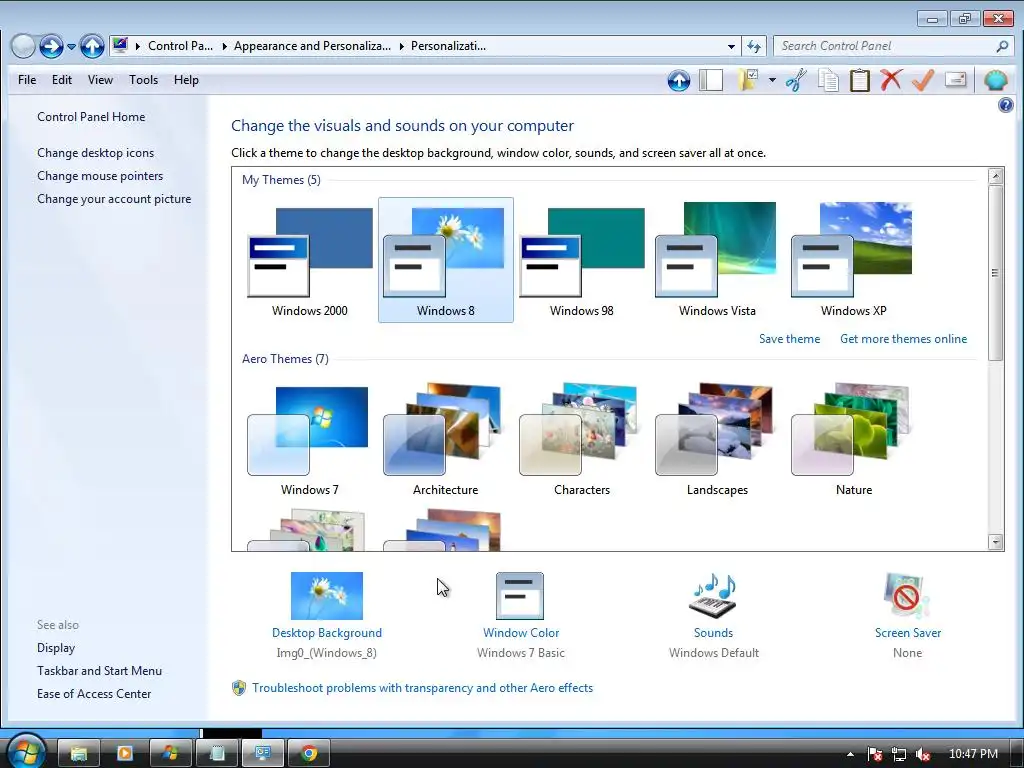Click the orange checkmark Properties icon
This screenshot has width=1024, height=768.
[x=923, y=80]
